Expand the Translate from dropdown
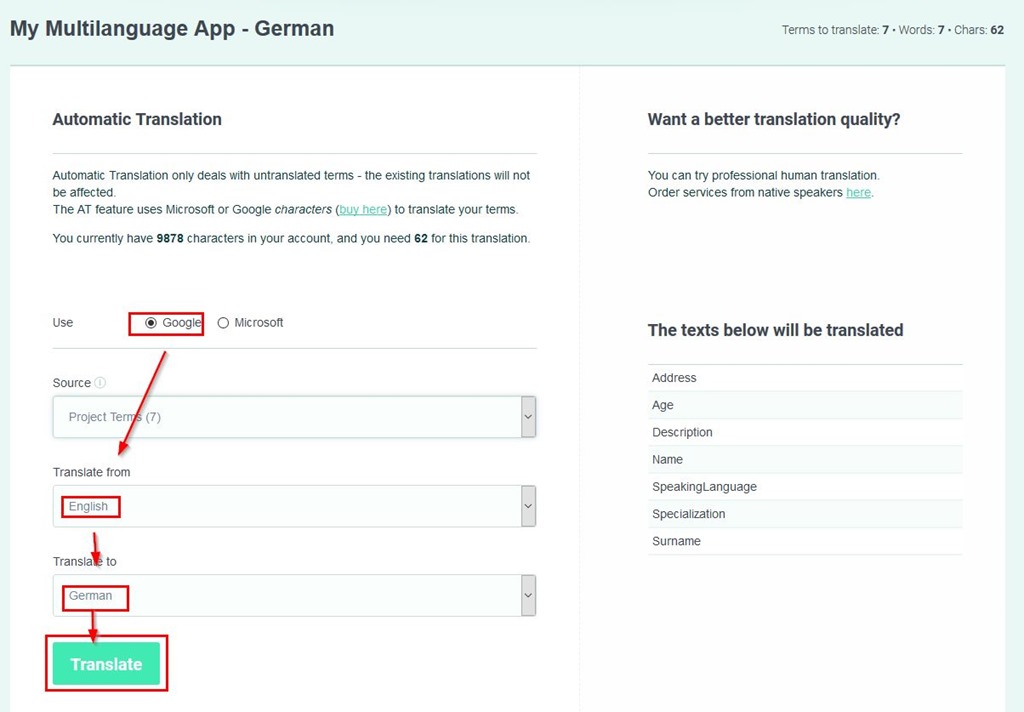Image resolution: width=1024 pixels, height=712 pixels. coord(294,506)
